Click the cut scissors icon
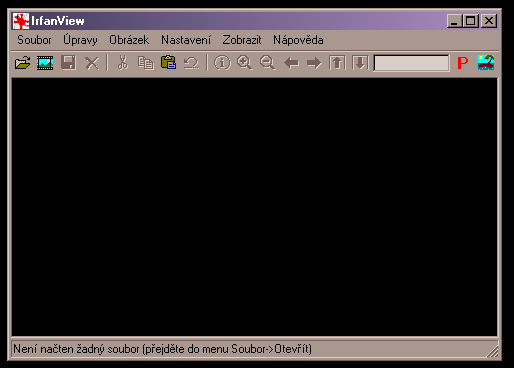The width and height of the screenshot is (514, 368). pos(123,63)
